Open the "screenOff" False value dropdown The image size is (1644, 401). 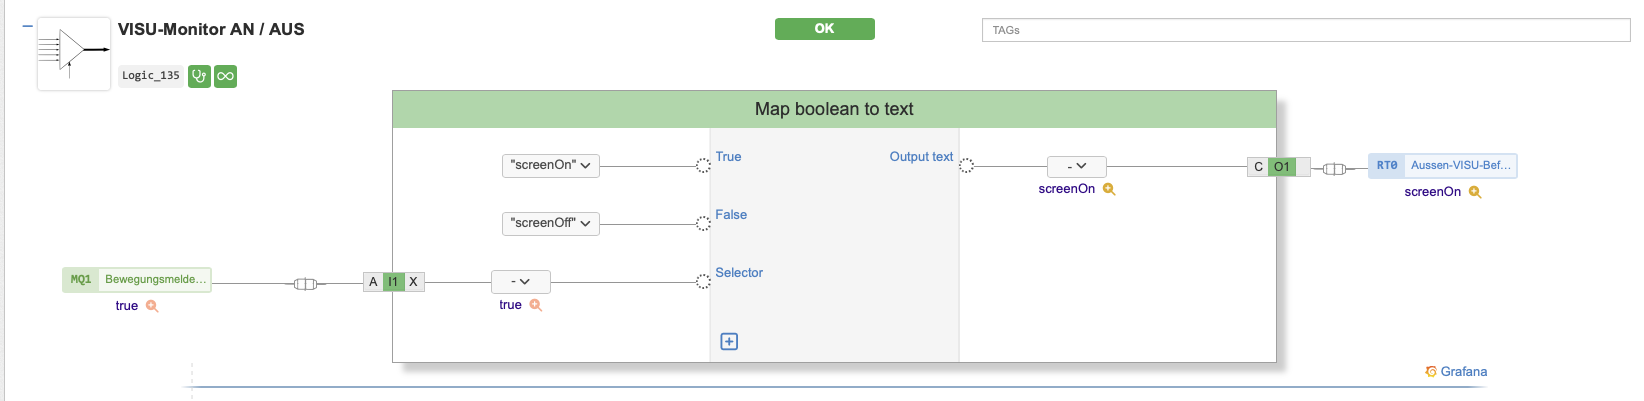(550, 223)
